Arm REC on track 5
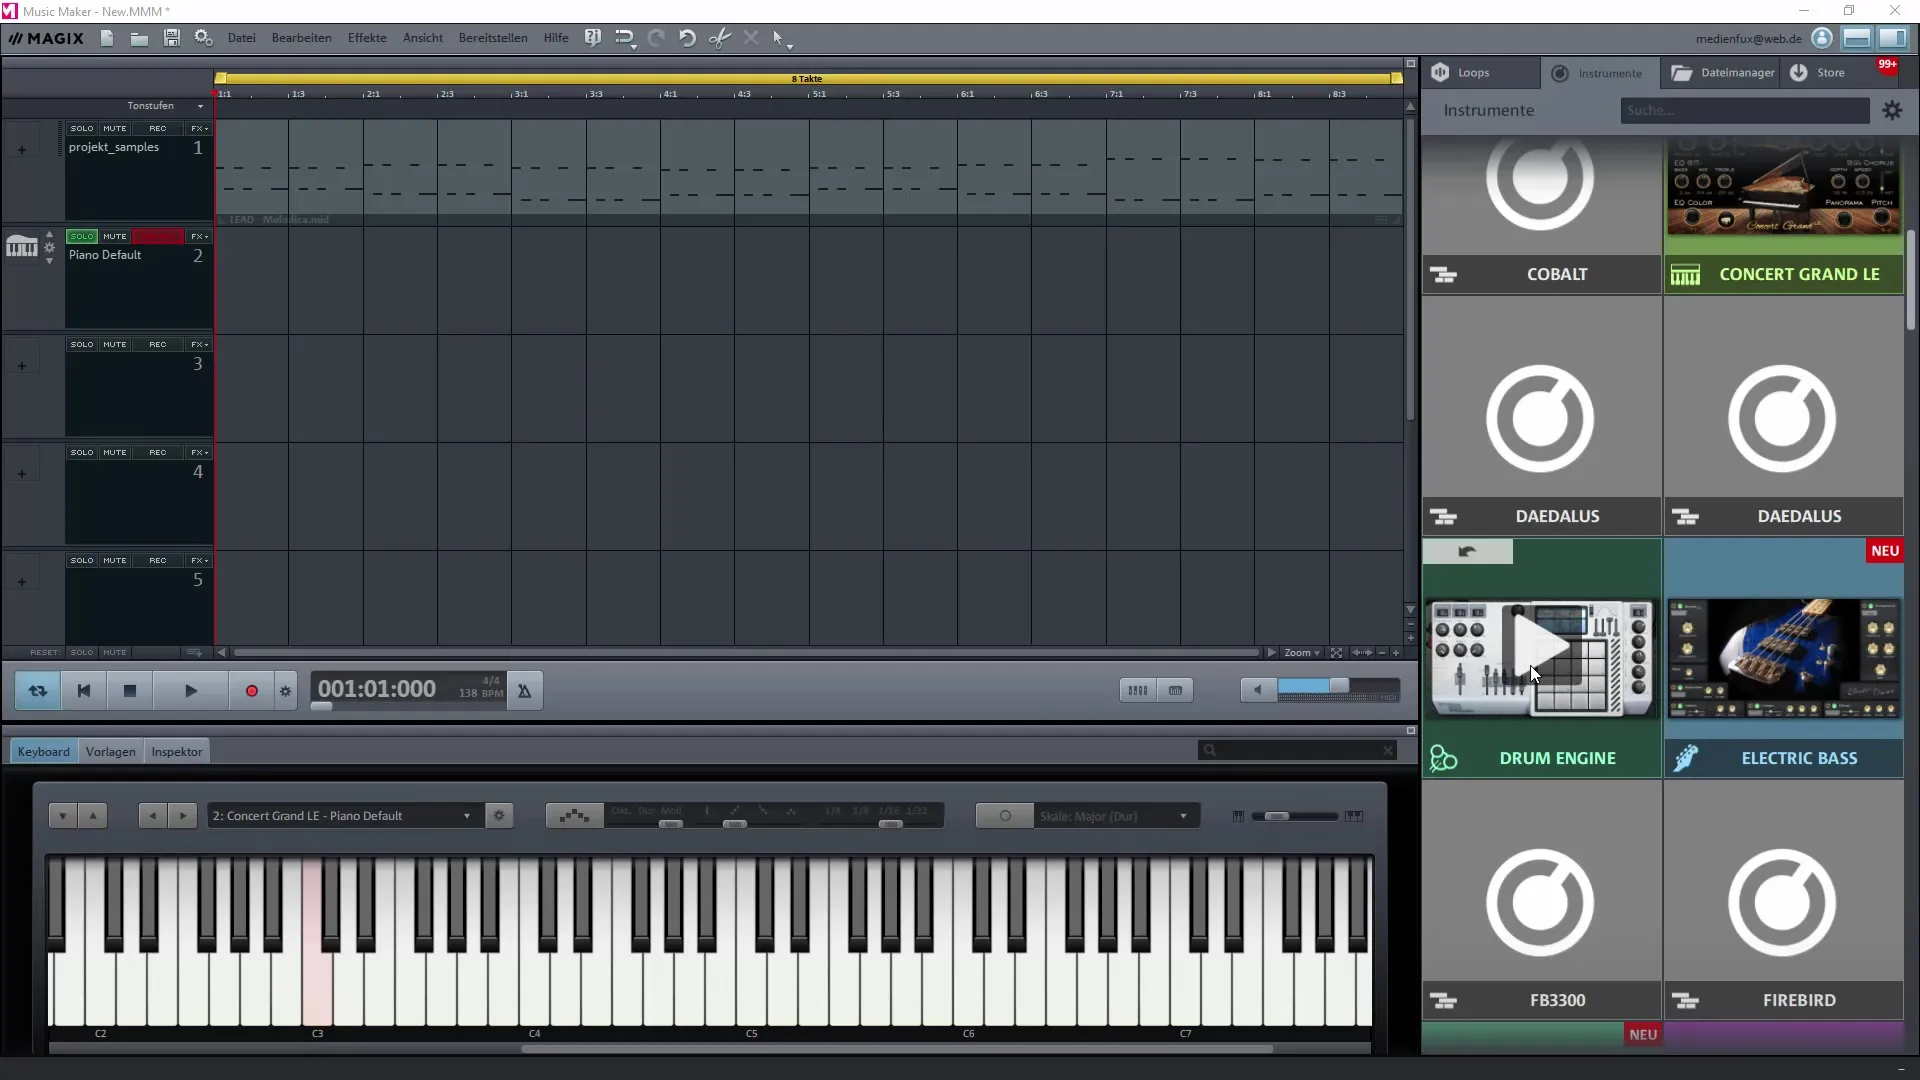The width and height of the screenshot is (1920, 1080). [158, 561]
